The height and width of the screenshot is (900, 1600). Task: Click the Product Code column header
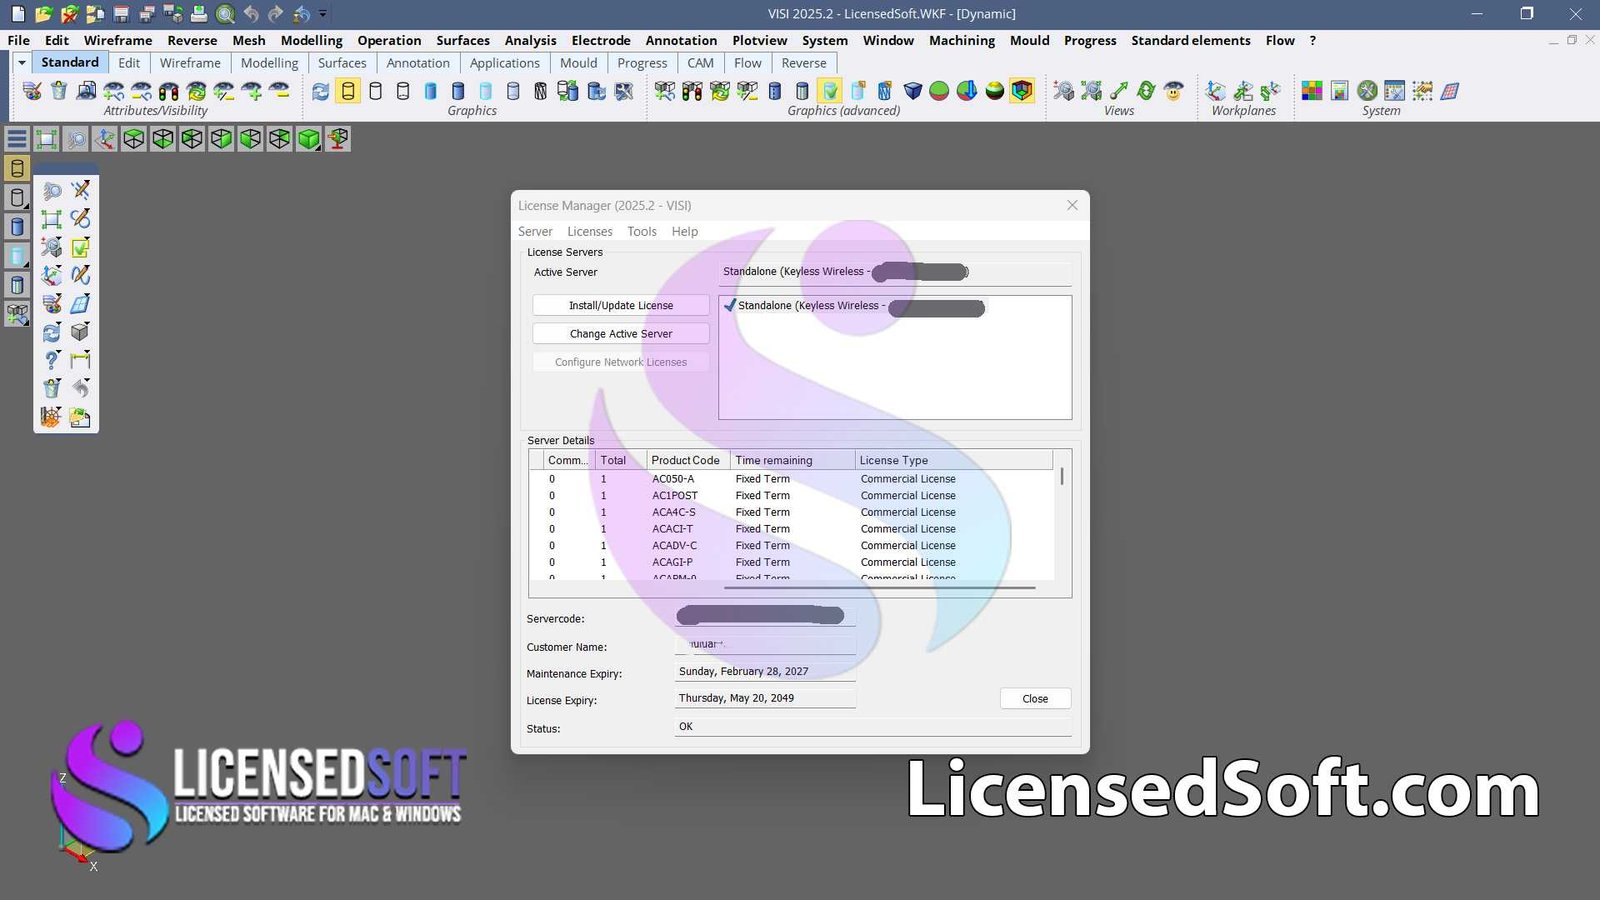click(x=688, y=460)
